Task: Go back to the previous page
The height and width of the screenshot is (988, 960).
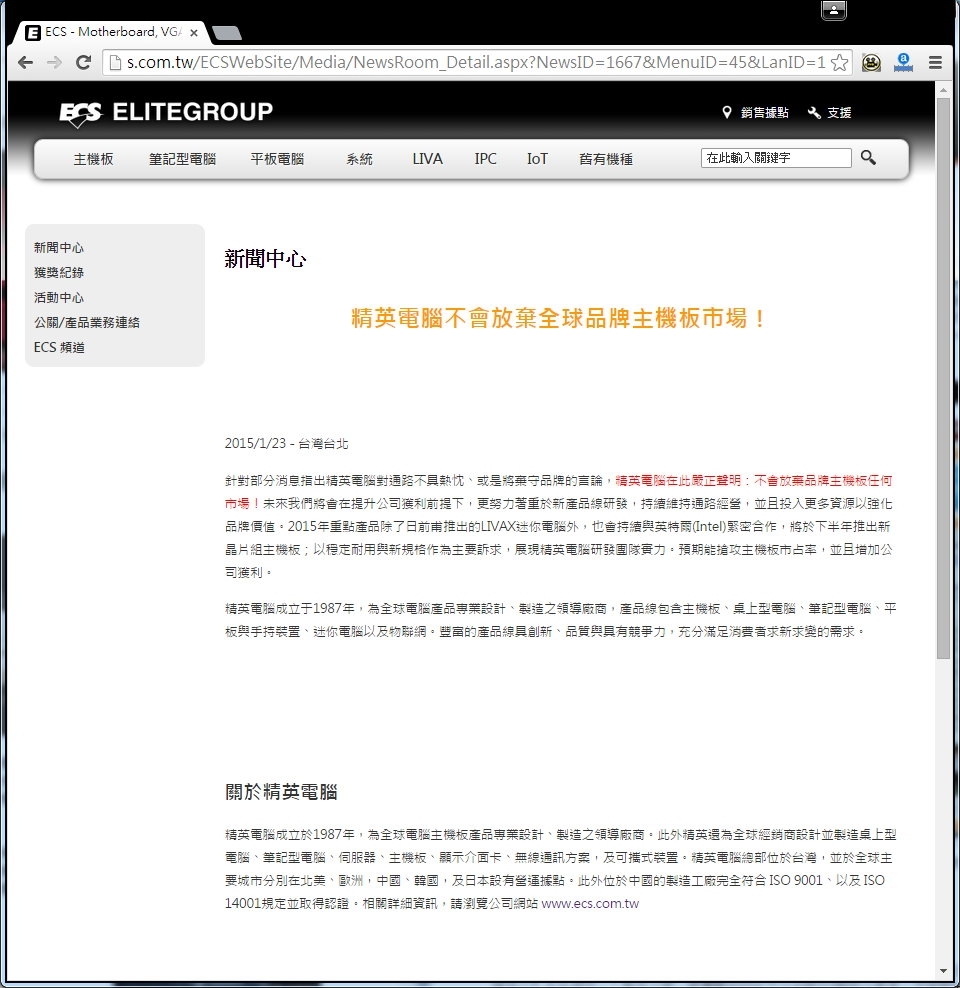Action: tap(25, 62)
